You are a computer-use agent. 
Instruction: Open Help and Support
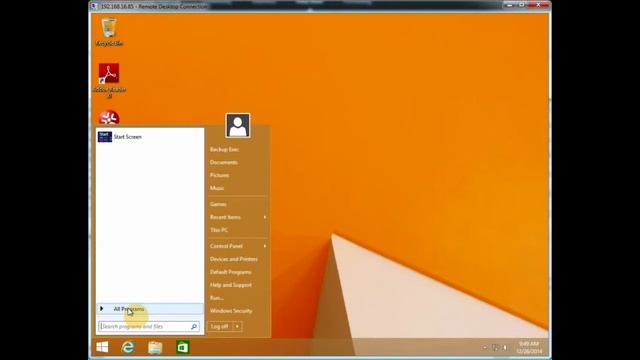(x=231, y=285)
